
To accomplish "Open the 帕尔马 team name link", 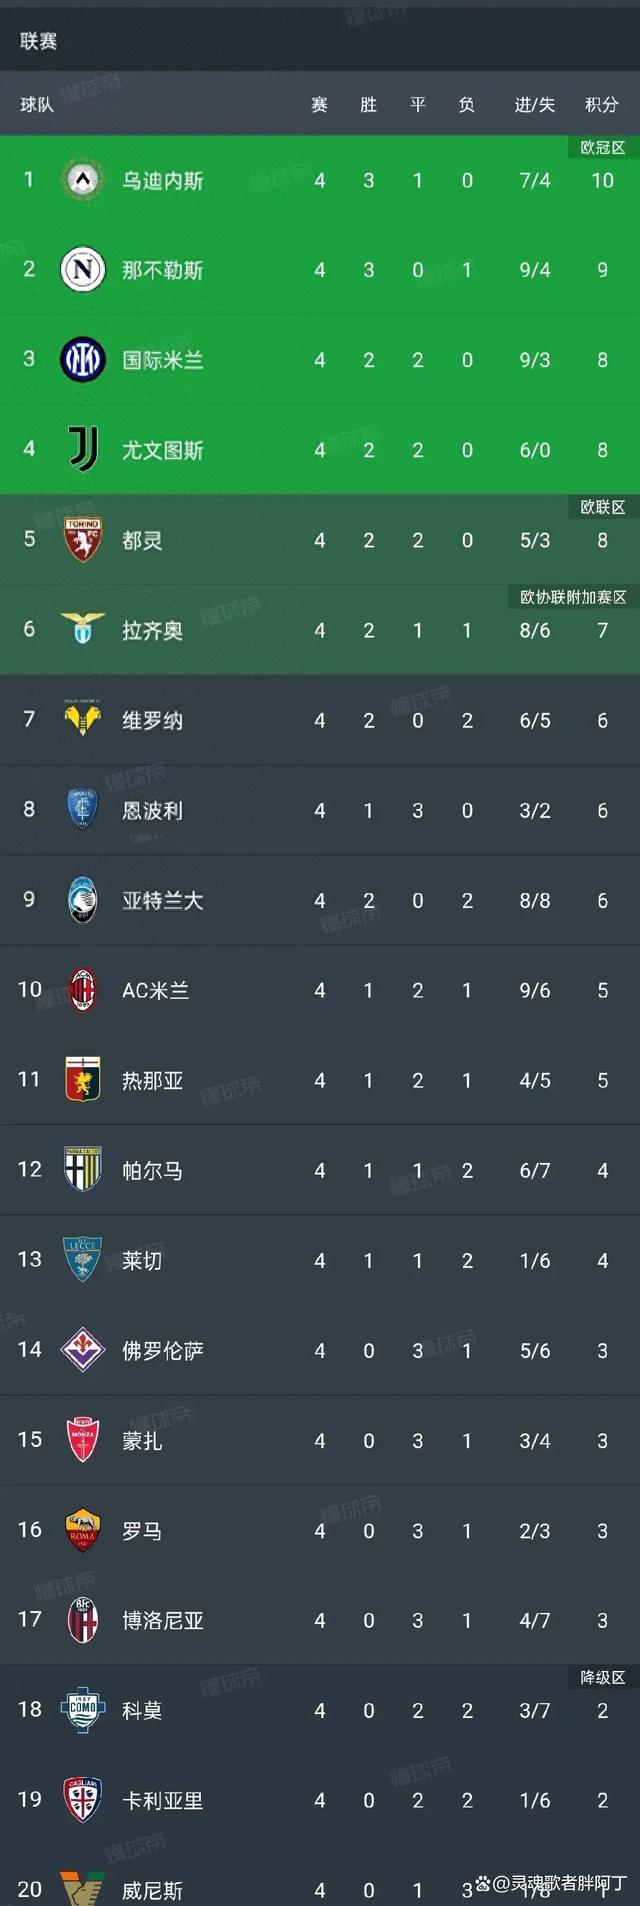I will (x=152, y=1171).
